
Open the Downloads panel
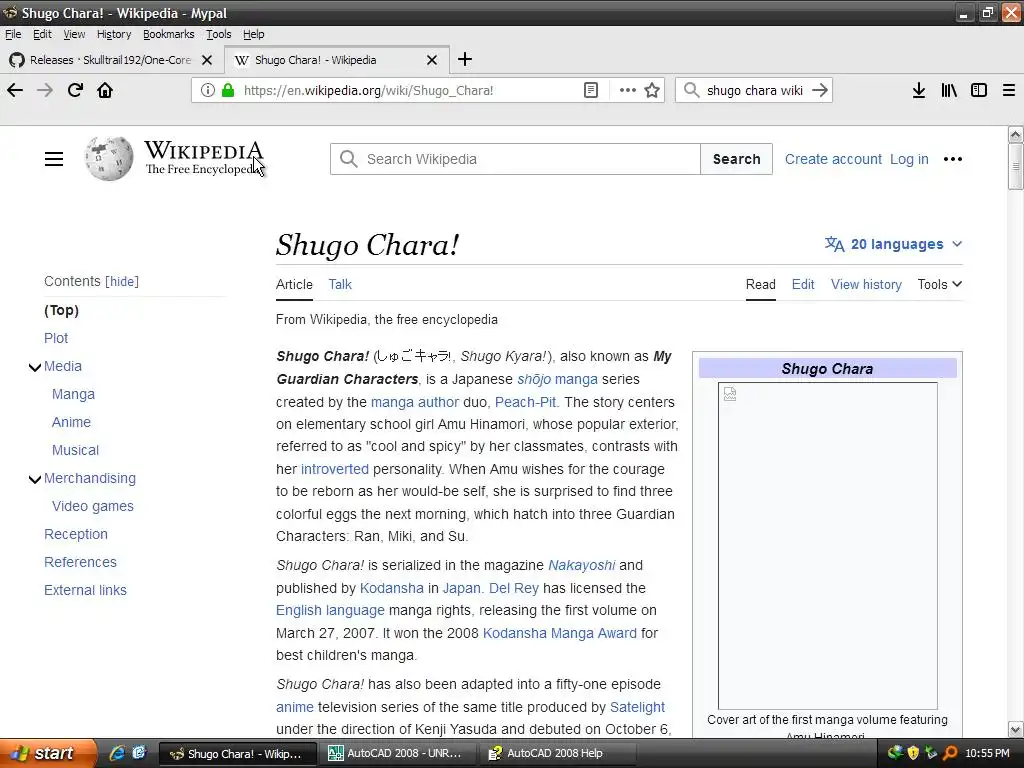(919, 90)
